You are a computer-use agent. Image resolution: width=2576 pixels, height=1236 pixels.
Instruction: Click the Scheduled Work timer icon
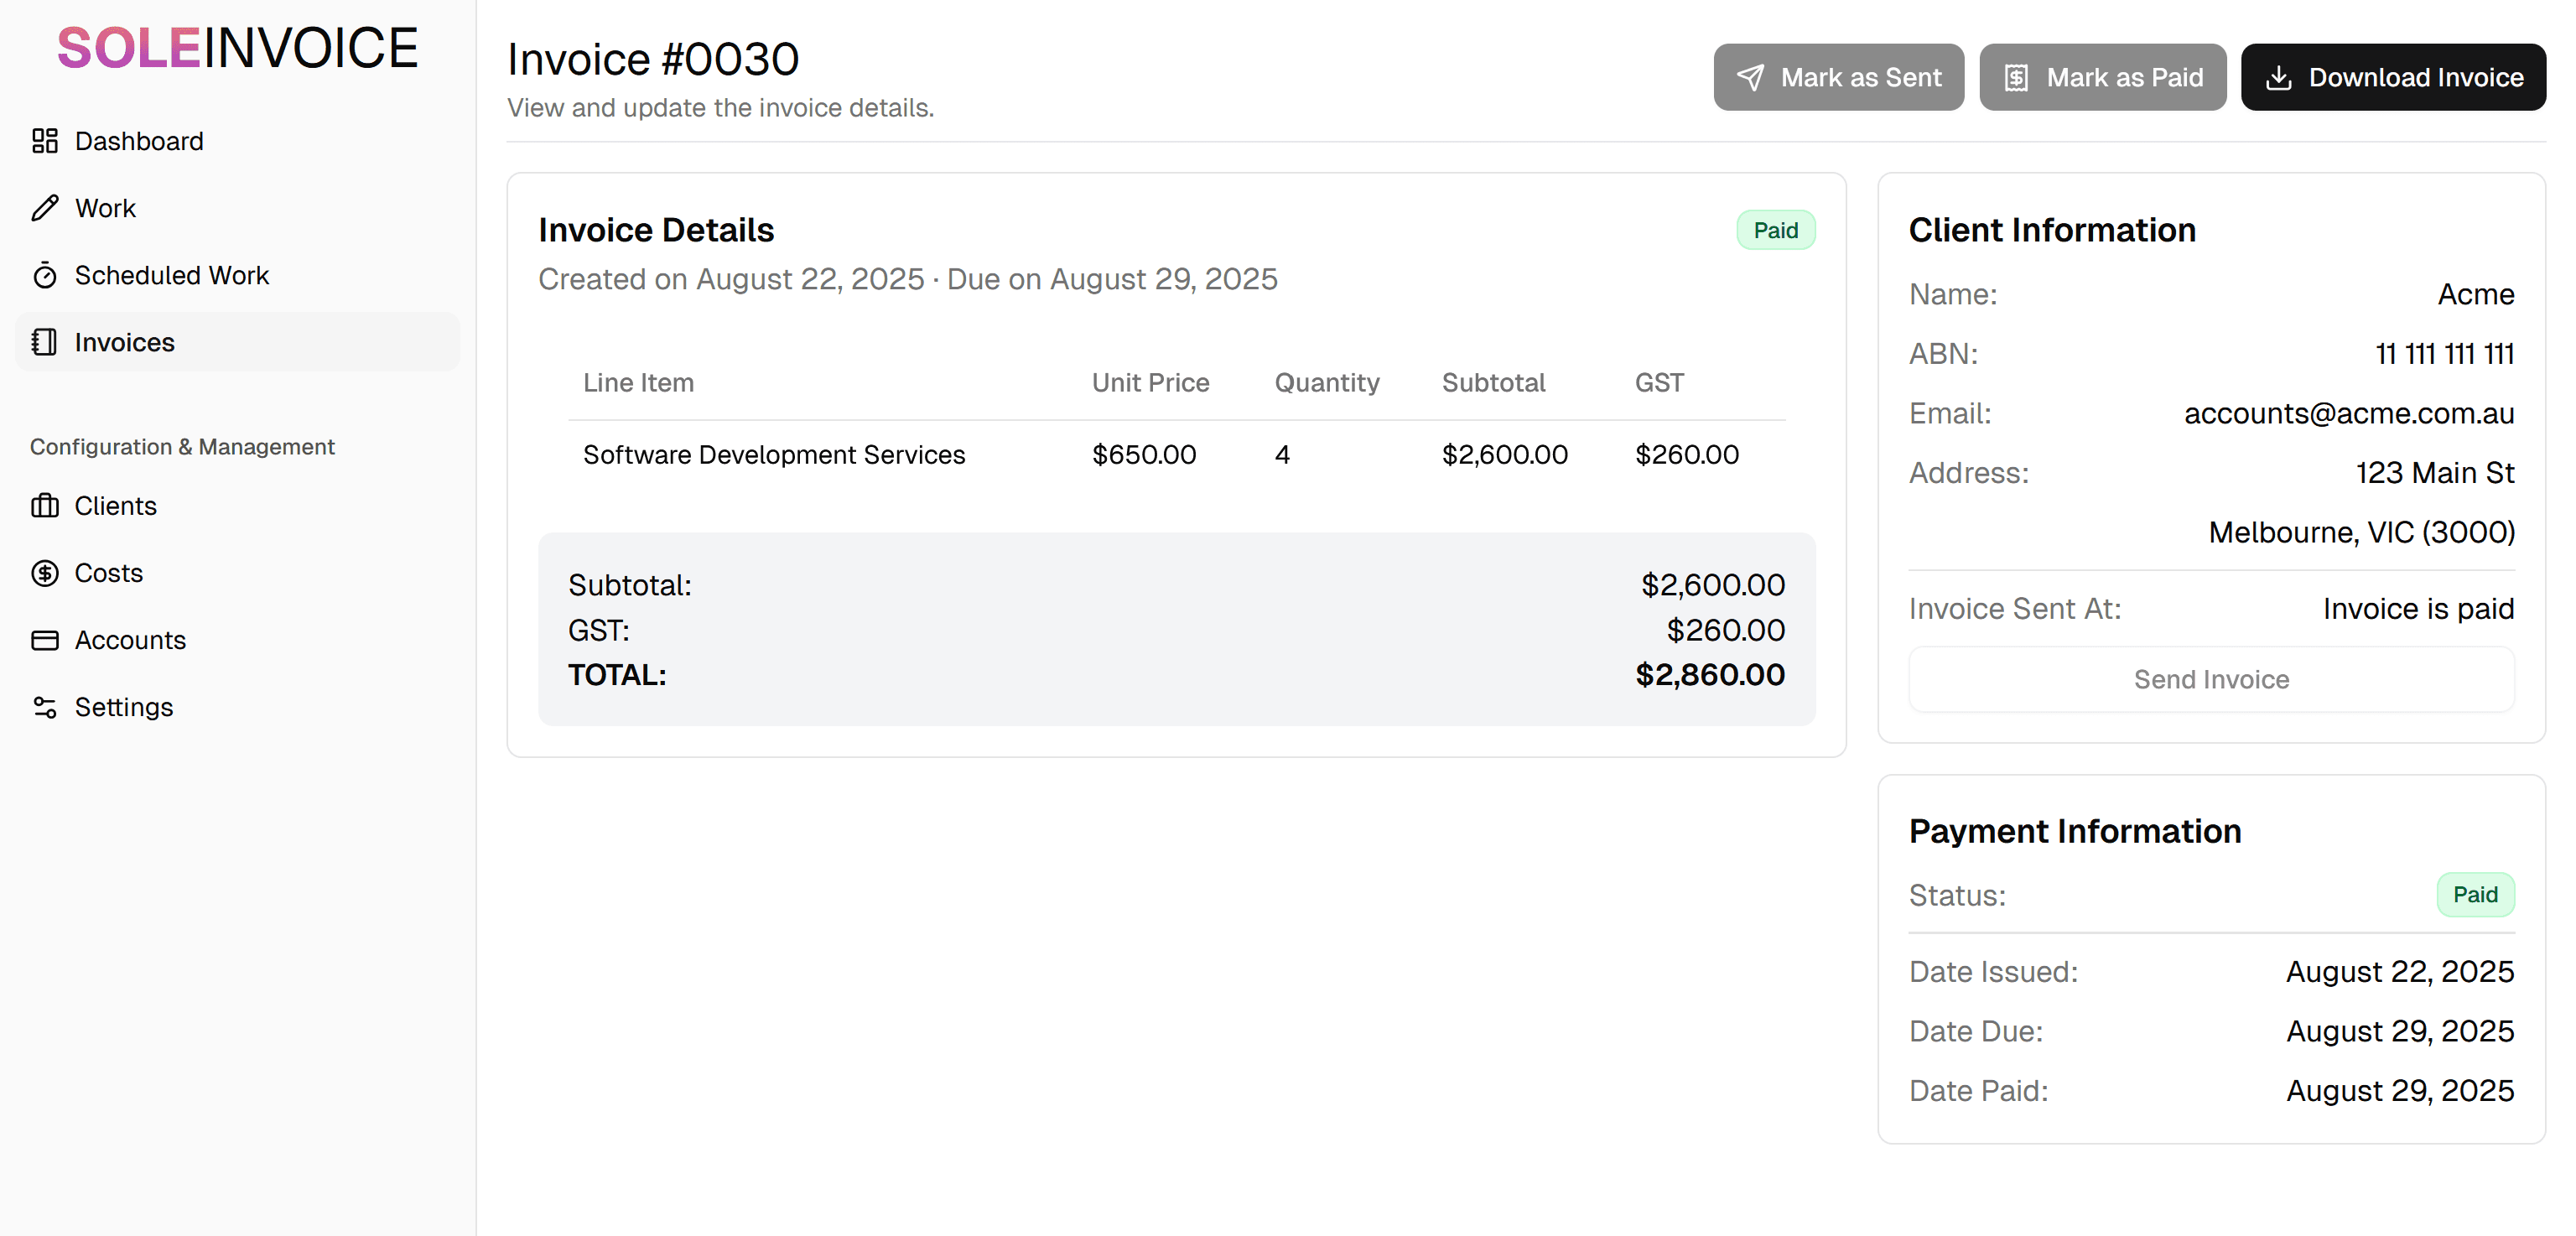point(45,275)
